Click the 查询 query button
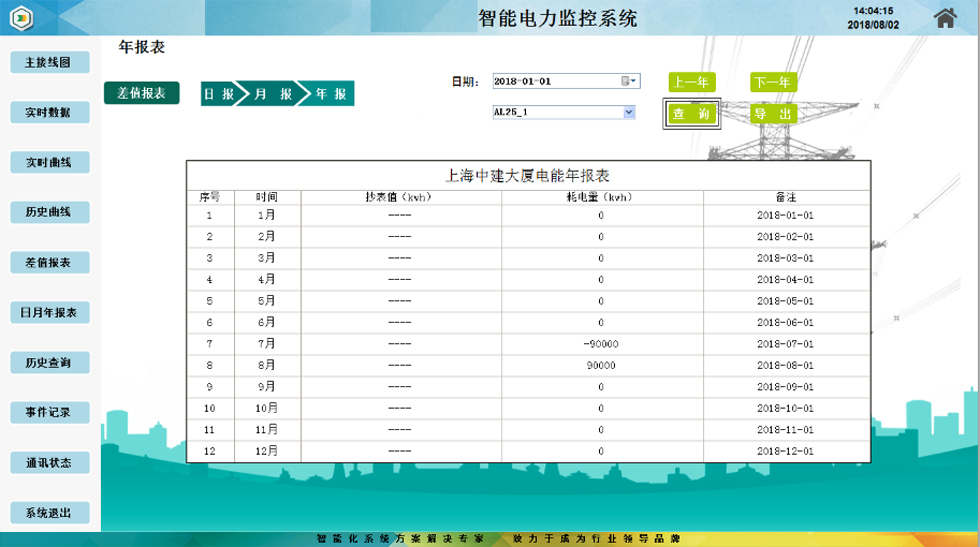The image size is (980, 547). pos(691,114)
